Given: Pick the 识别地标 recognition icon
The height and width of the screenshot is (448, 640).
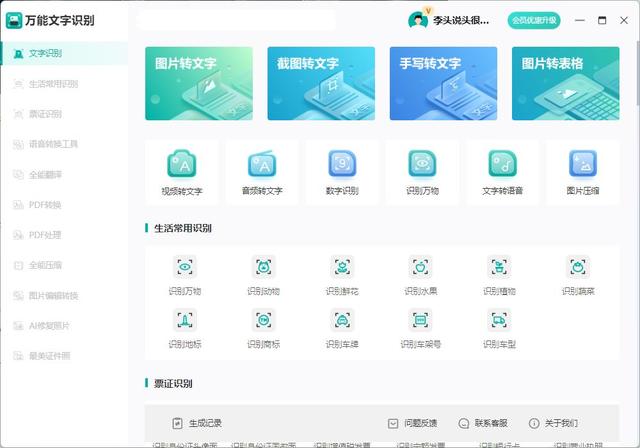Looking at the screenshot, I should click(x=184, y=320).
